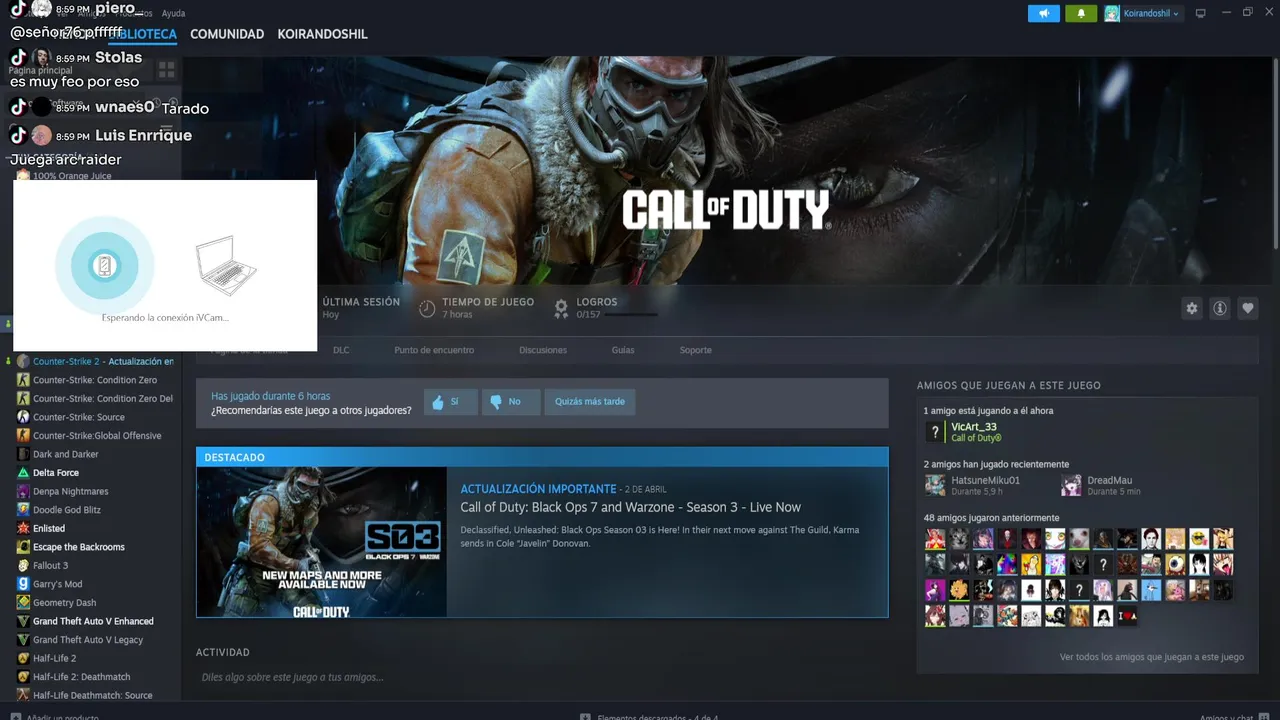Click the GTA V Enhanced icon

[x=23, y=622]
